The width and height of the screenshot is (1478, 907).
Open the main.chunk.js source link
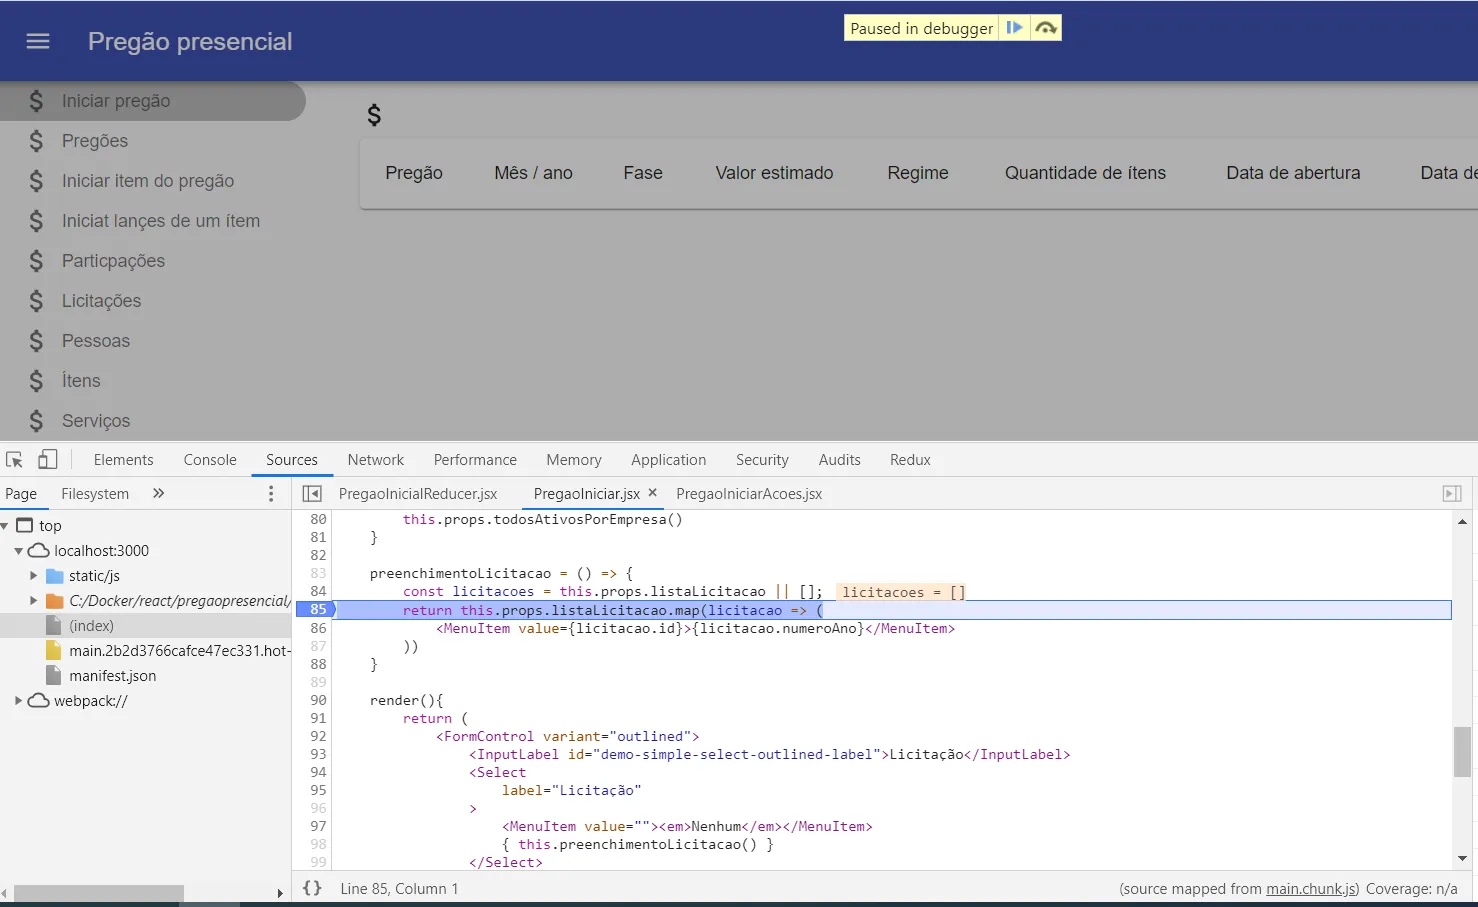pyautogui.click(x=1311, y=889)
